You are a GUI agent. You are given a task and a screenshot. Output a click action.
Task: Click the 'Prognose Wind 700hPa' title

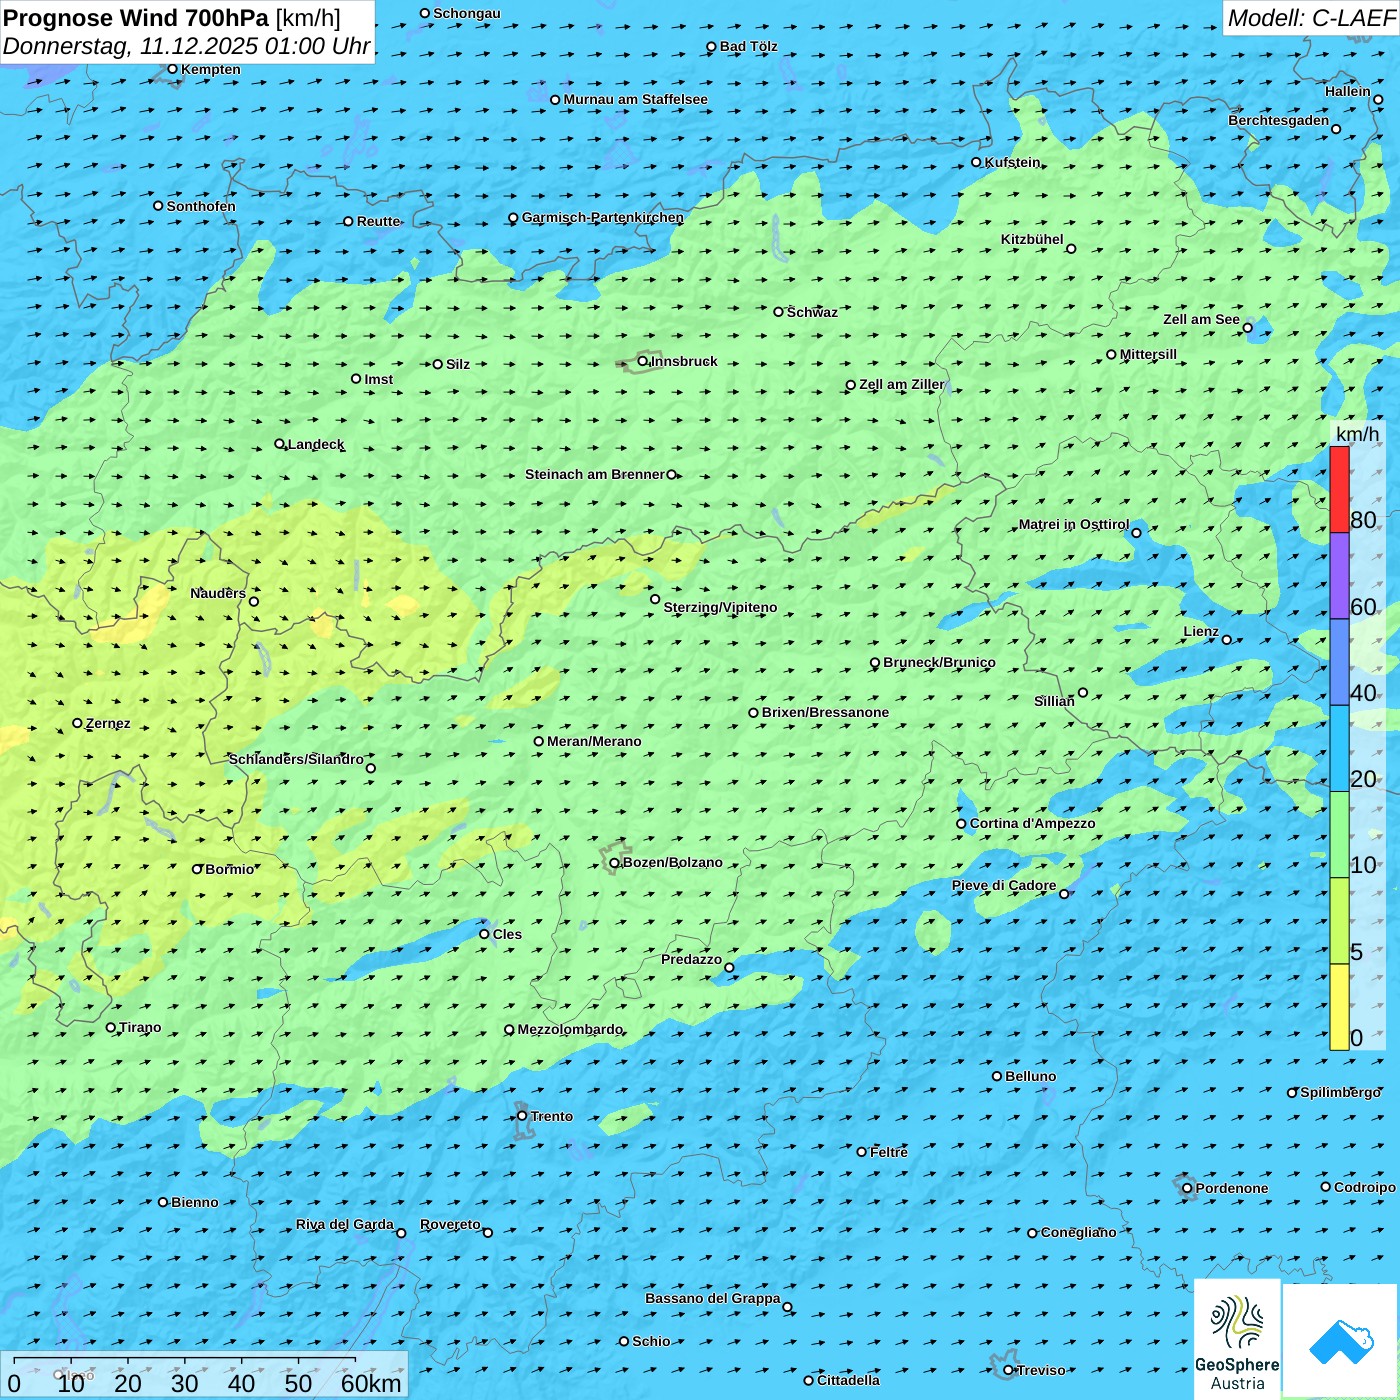(x=136, y=18)
